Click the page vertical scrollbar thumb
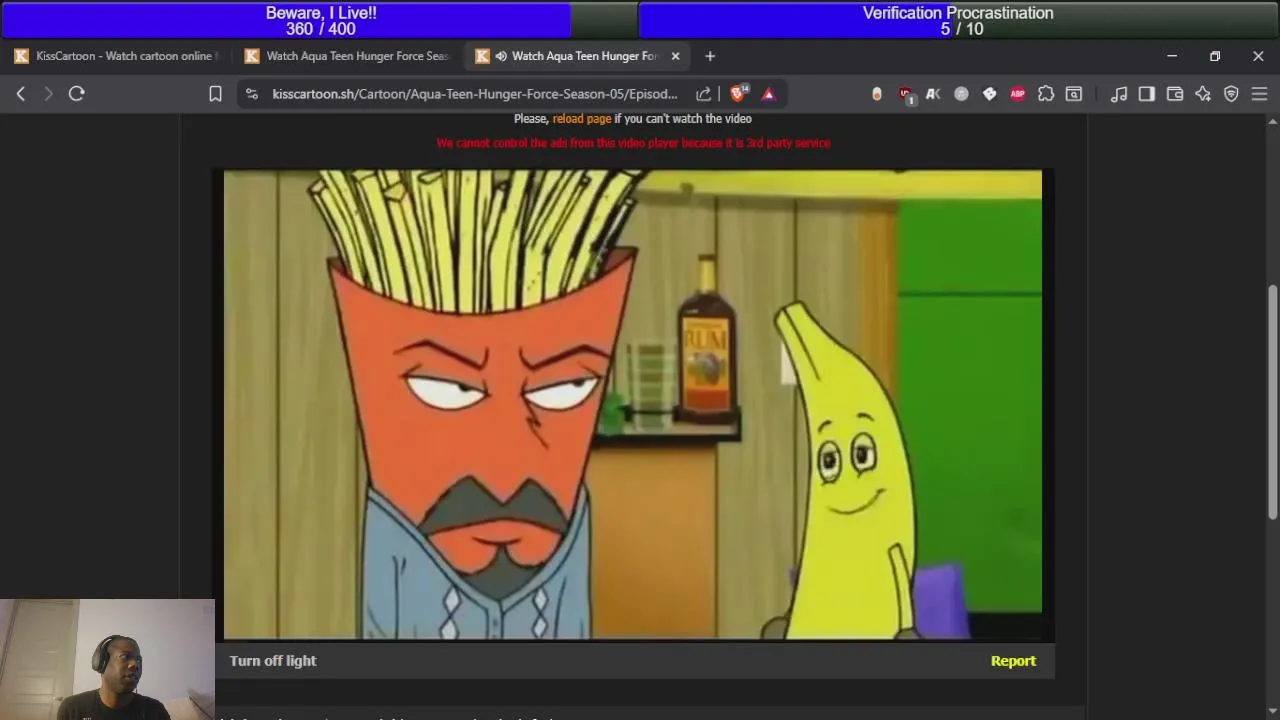The image size is (1280, 720). pyautogui.click(x=1273, y=402)
